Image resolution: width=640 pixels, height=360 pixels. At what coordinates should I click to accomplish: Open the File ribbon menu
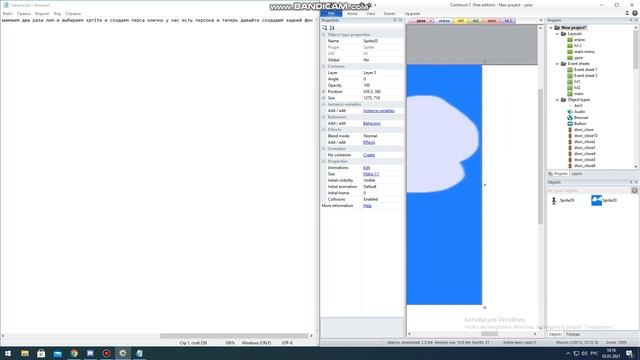tap(331, 13)
